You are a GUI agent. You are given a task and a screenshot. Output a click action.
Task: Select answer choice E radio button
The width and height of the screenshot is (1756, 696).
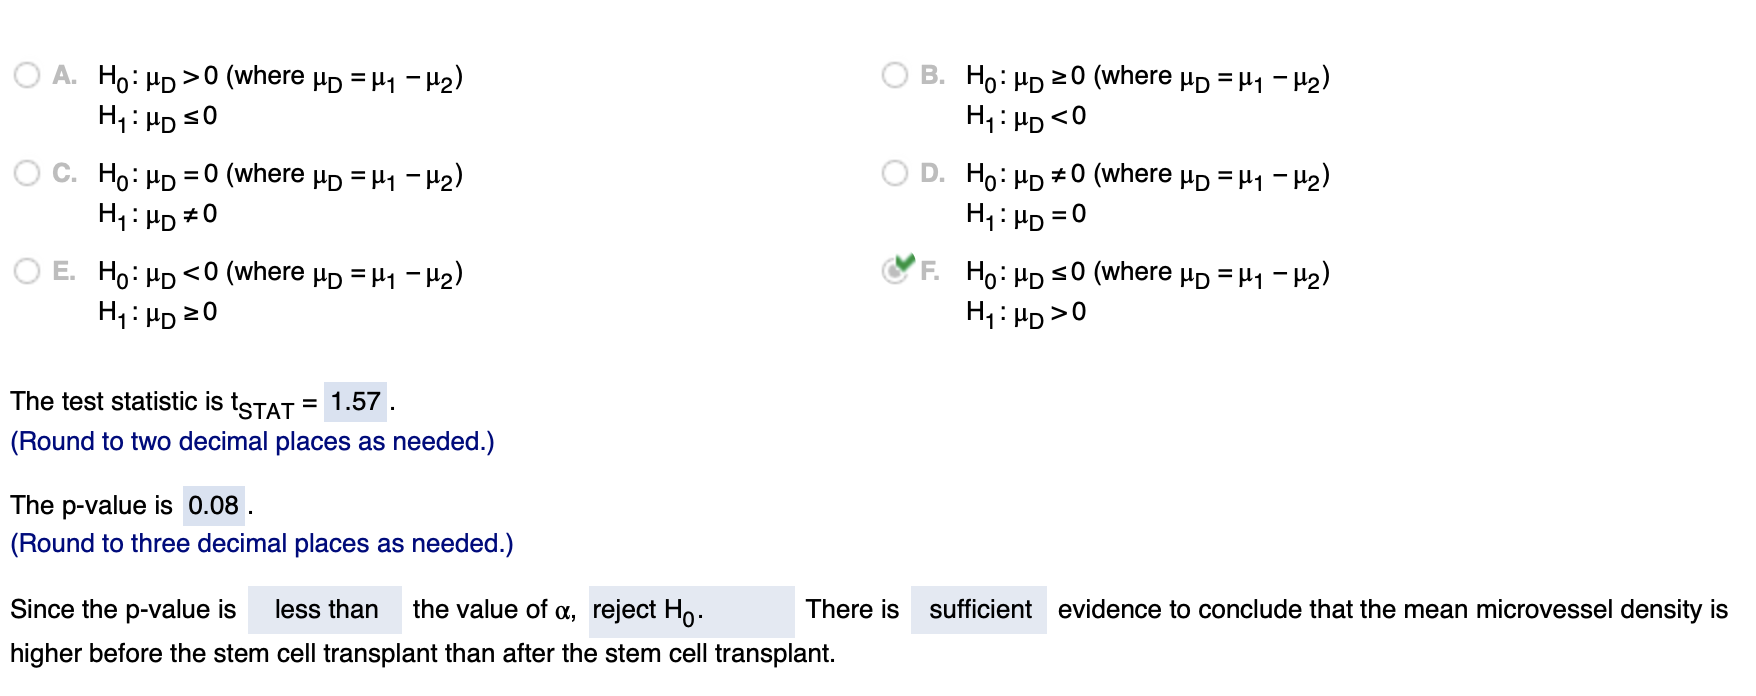pyautogui.click(x=25, y=268)
